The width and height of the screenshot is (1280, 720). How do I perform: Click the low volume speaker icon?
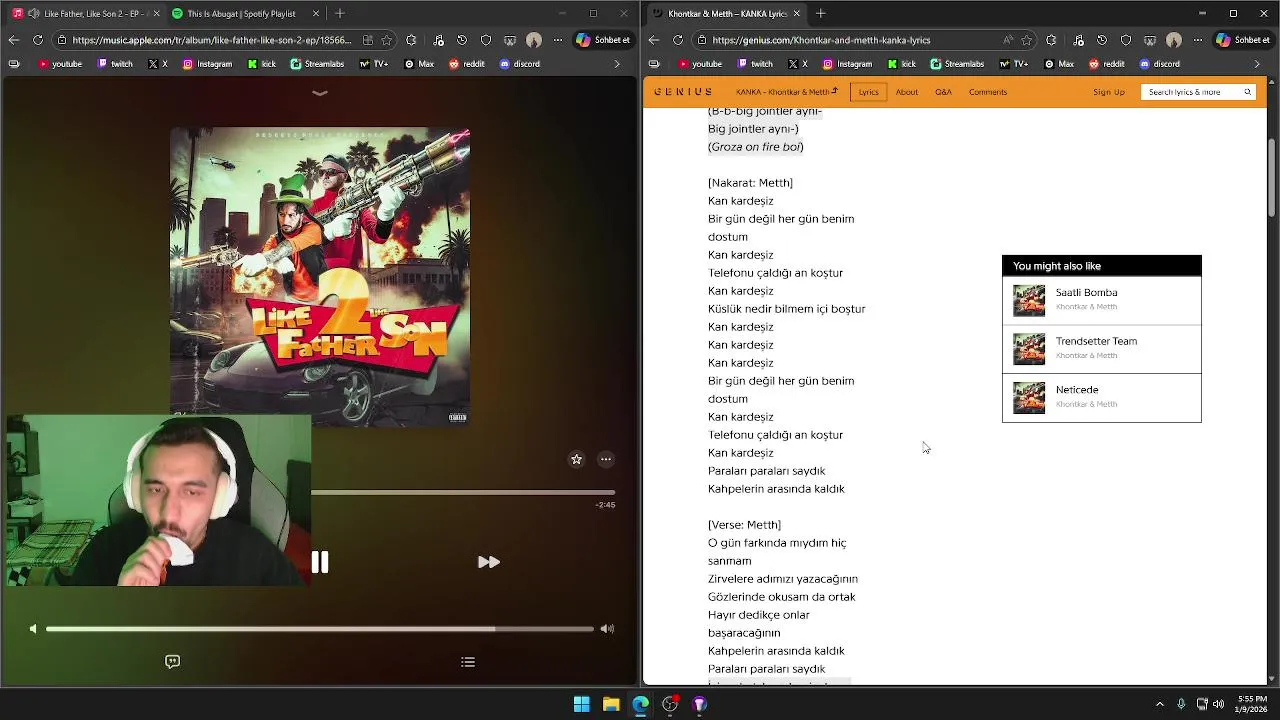pos(33,629)
